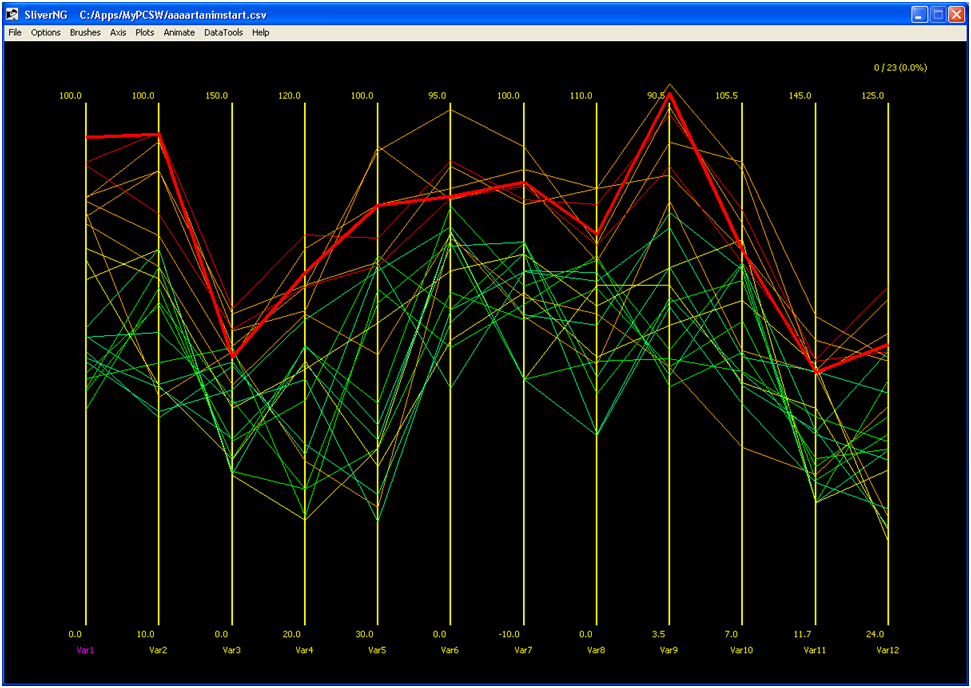Maximize the SliverNG window

pyautogui.click(x=939, y=15)
